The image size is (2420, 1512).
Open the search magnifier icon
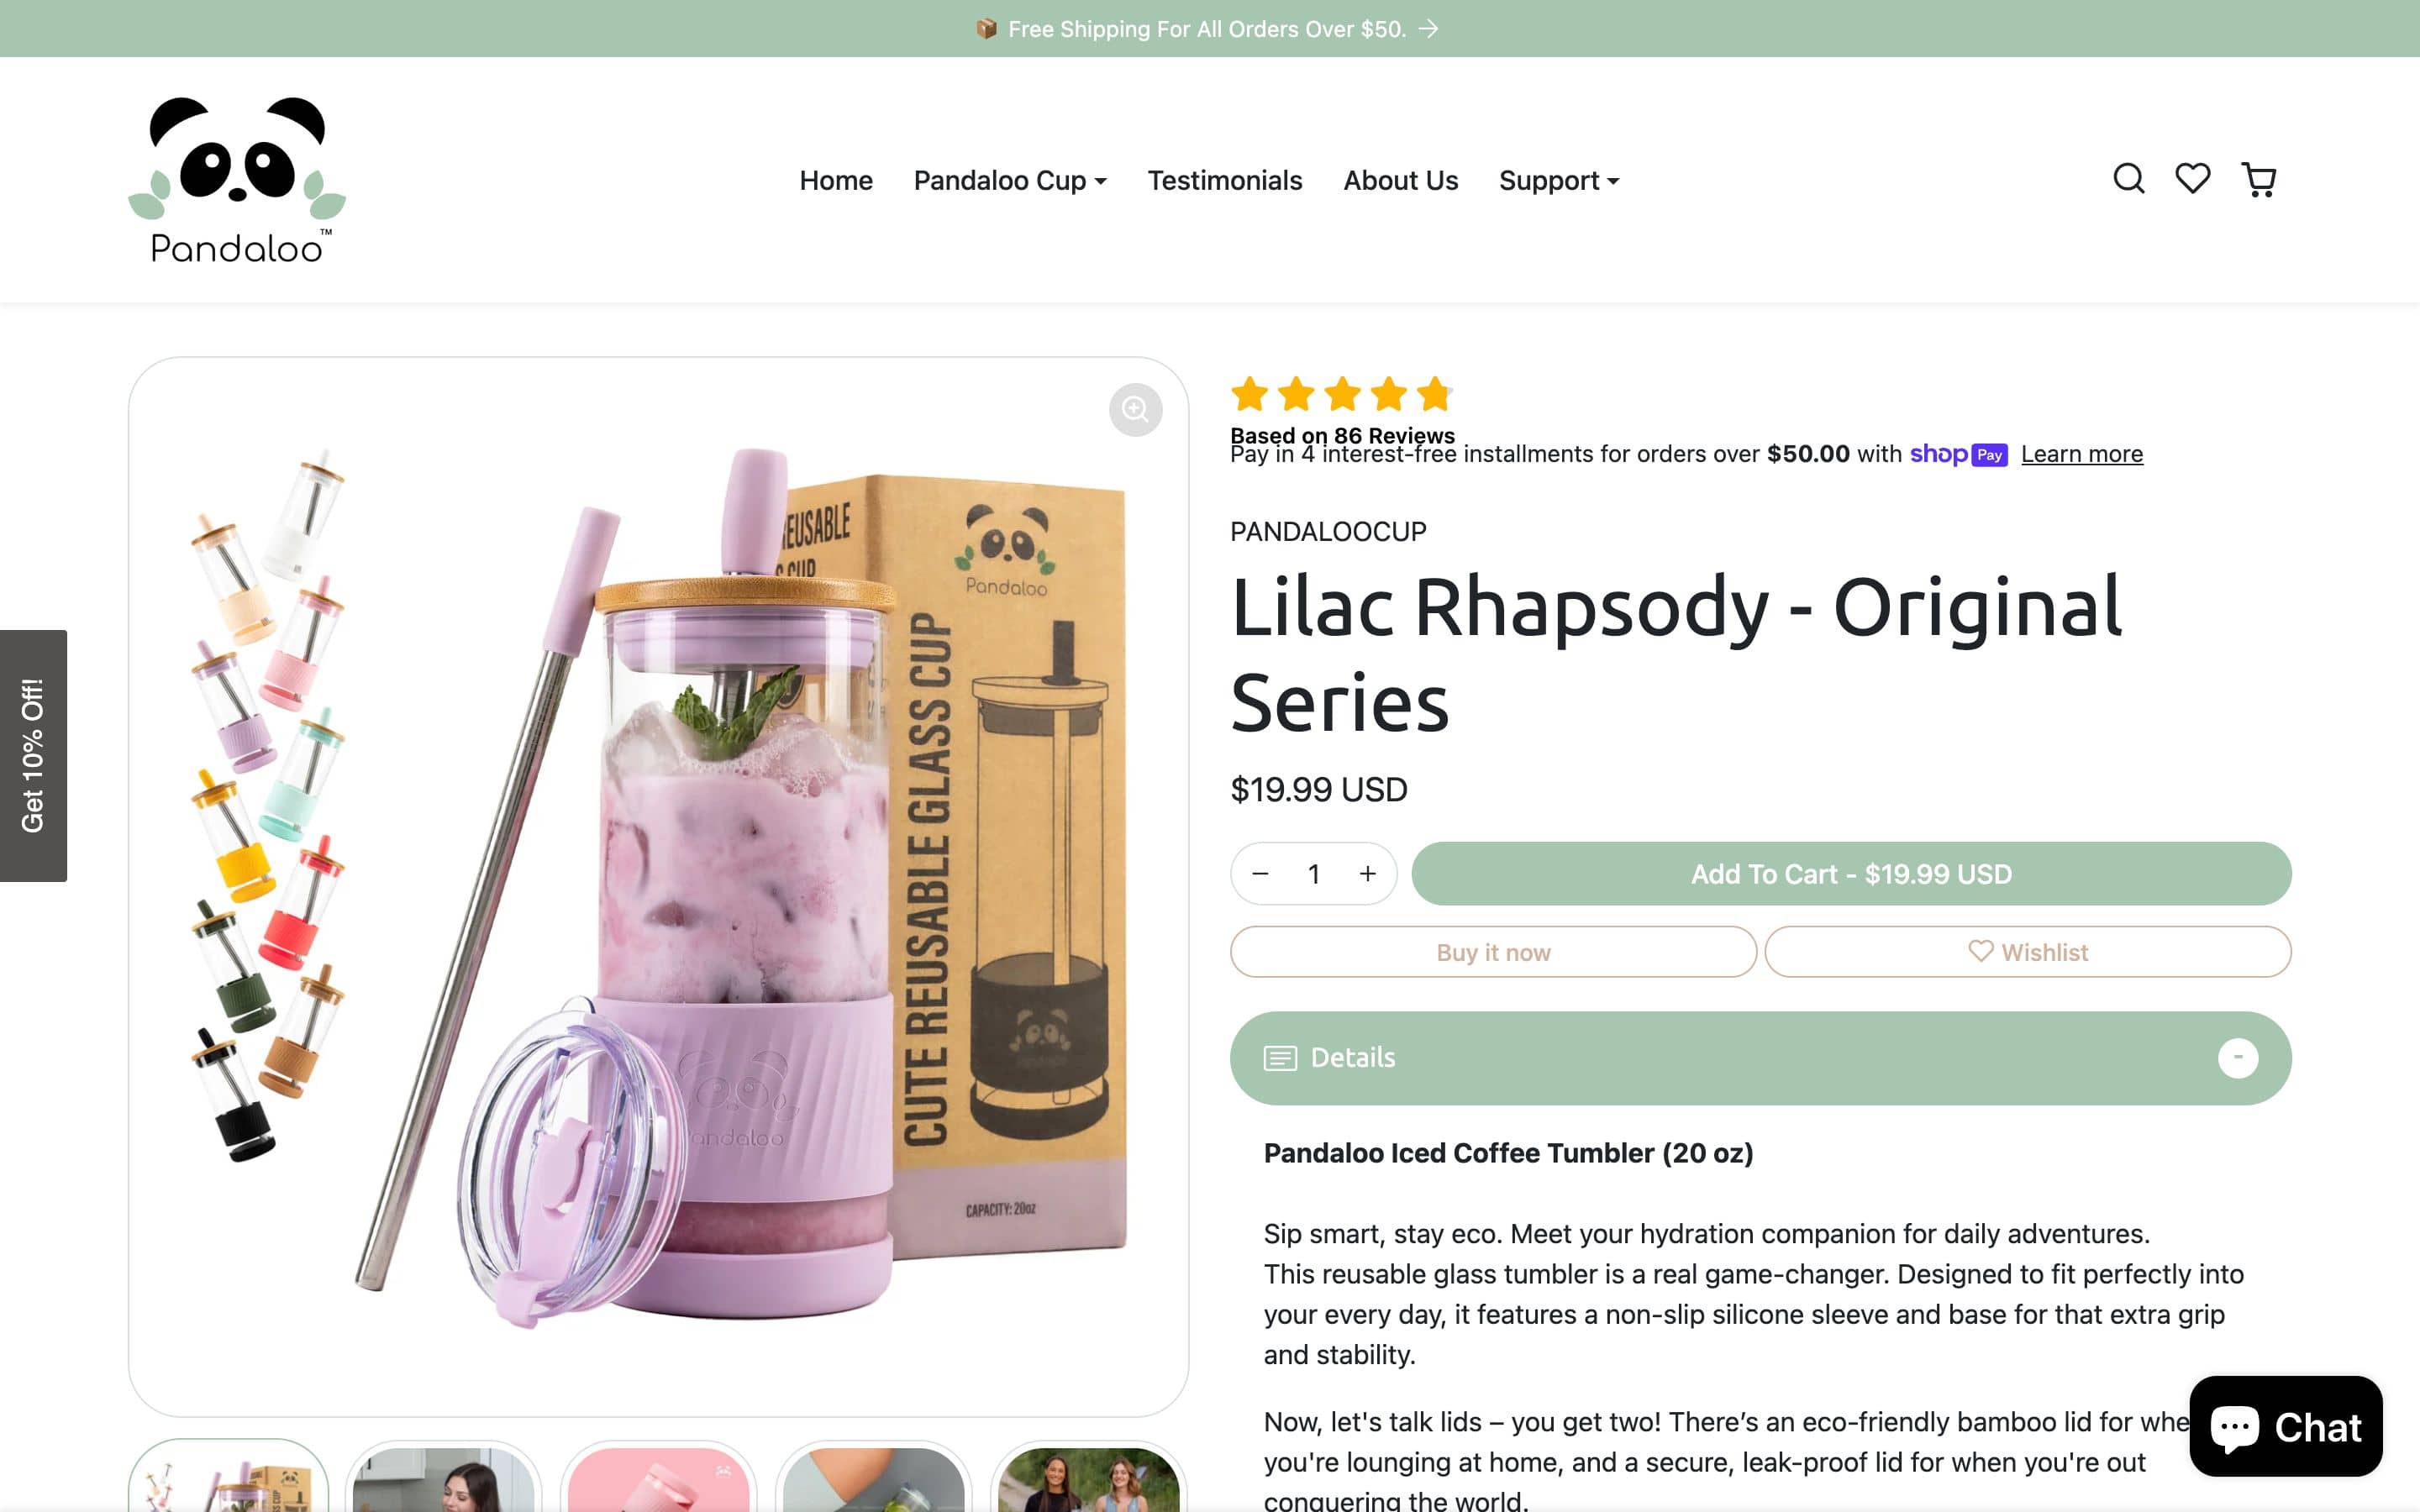pos(2128,179)
